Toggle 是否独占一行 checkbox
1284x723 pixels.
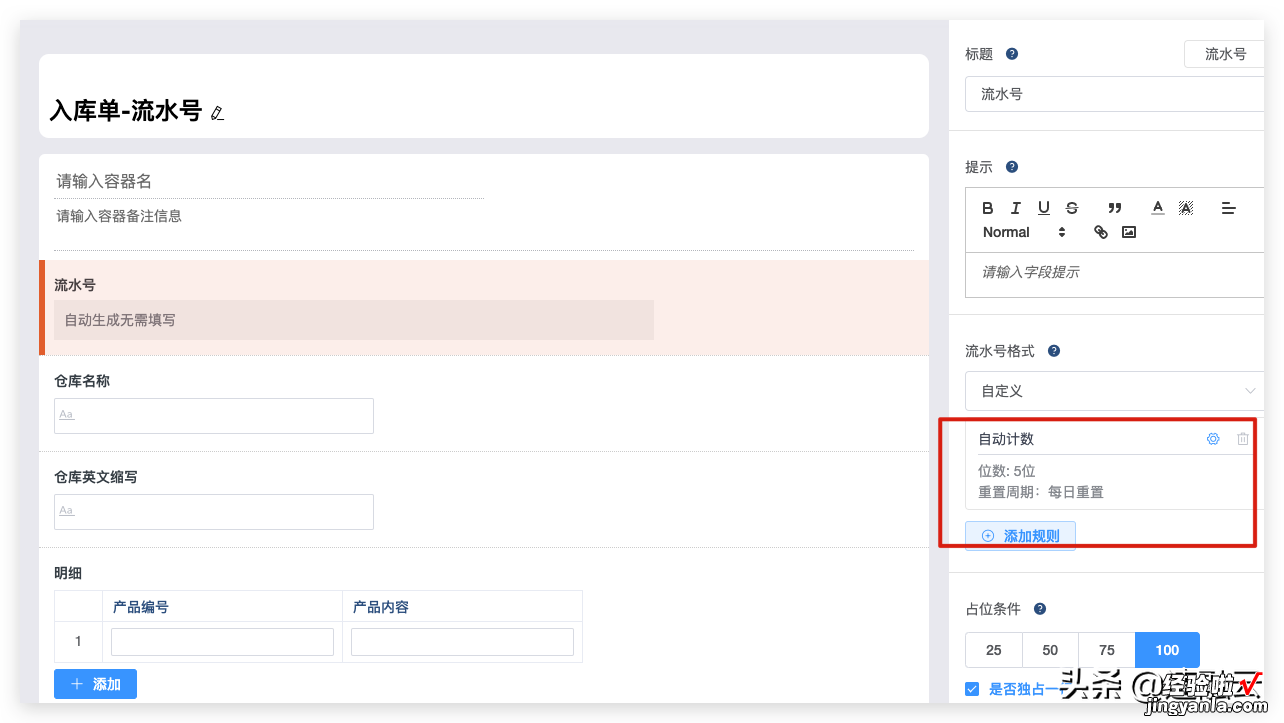click(x=972, y=689)
